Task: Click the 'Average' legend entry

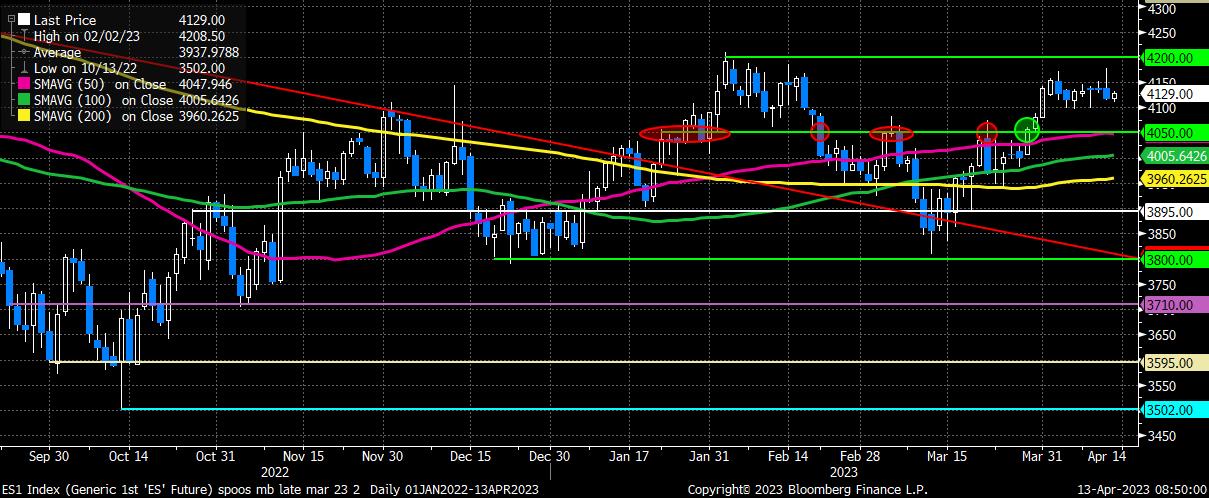Action: pos(57,52)
